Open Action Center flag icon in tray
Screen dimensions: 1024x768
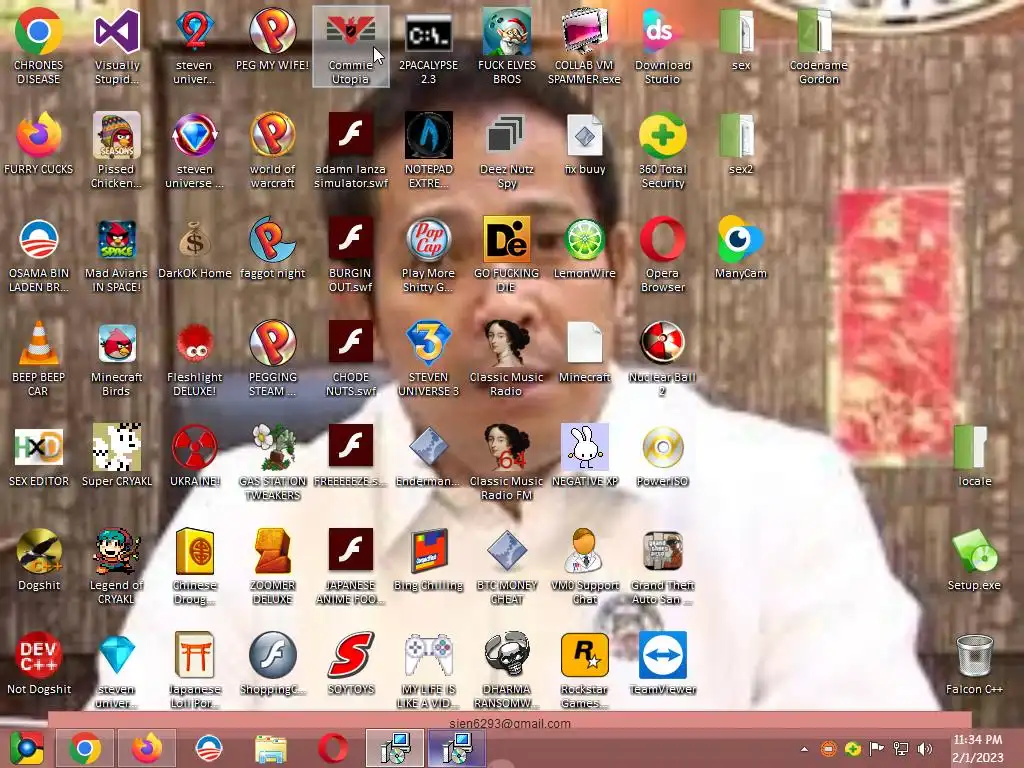tap(876, 749)
